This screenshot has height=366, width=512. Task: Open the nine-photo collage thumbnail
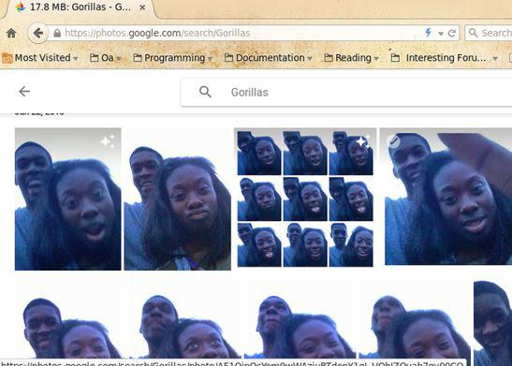click(305, 198)
